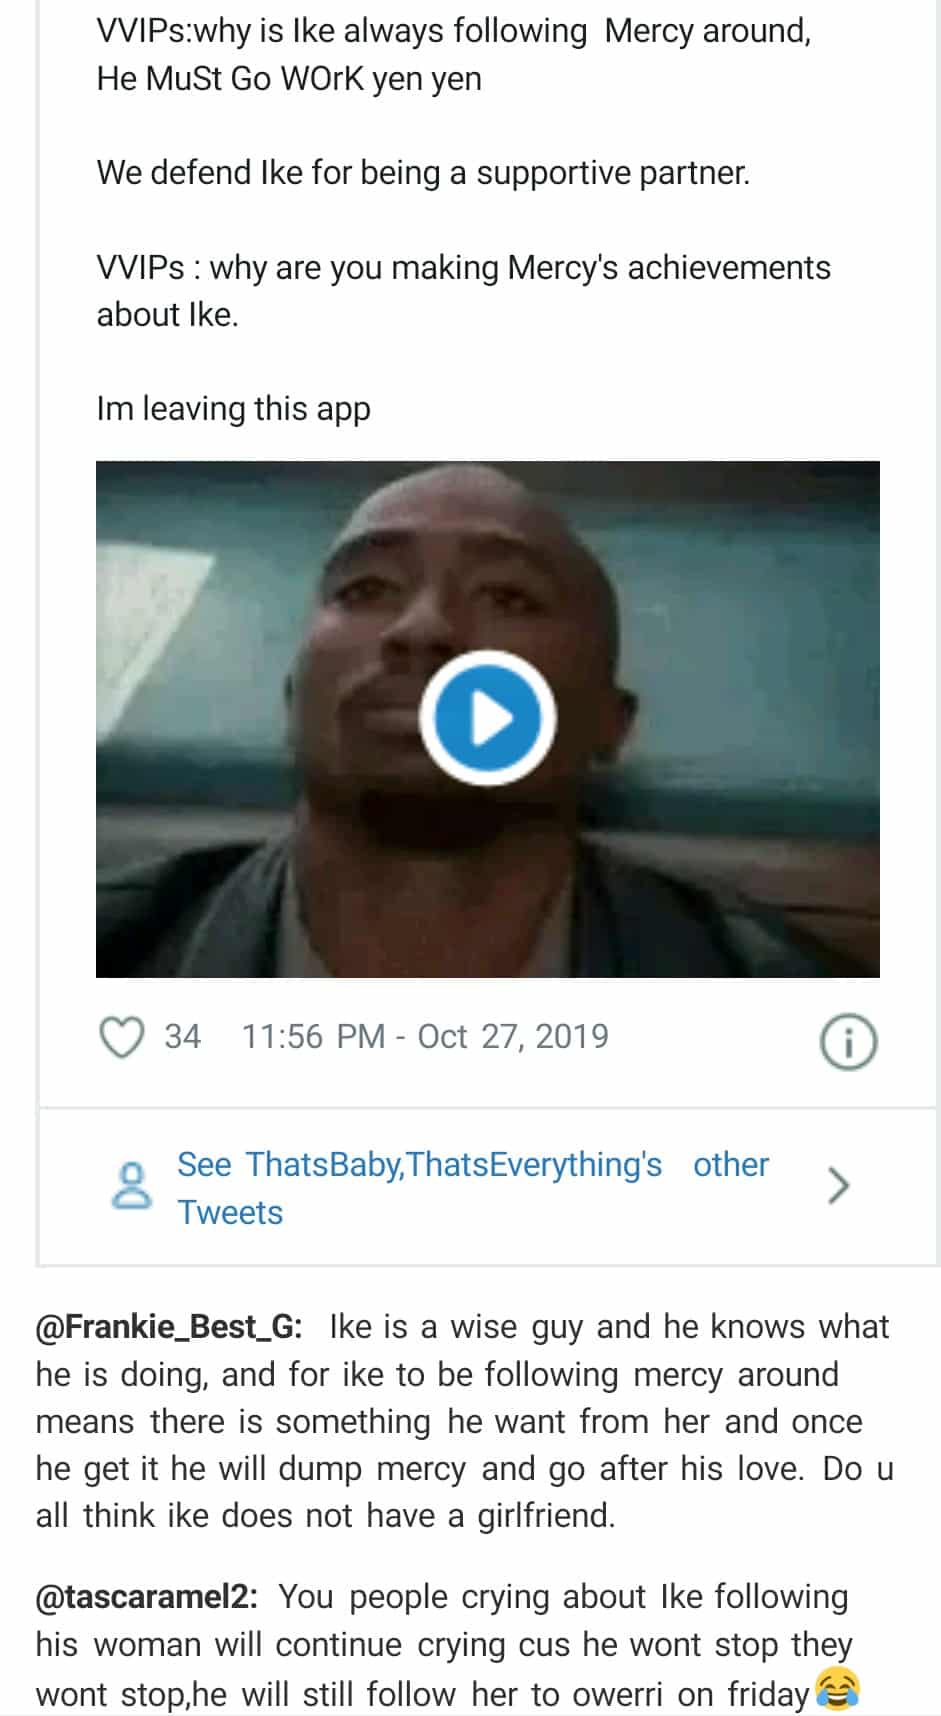This screenshot has width=941, height=1716.
Task: Click the 11:56 PM - Oct 27, 2019 timestamp
Action: click(425, 1037)
